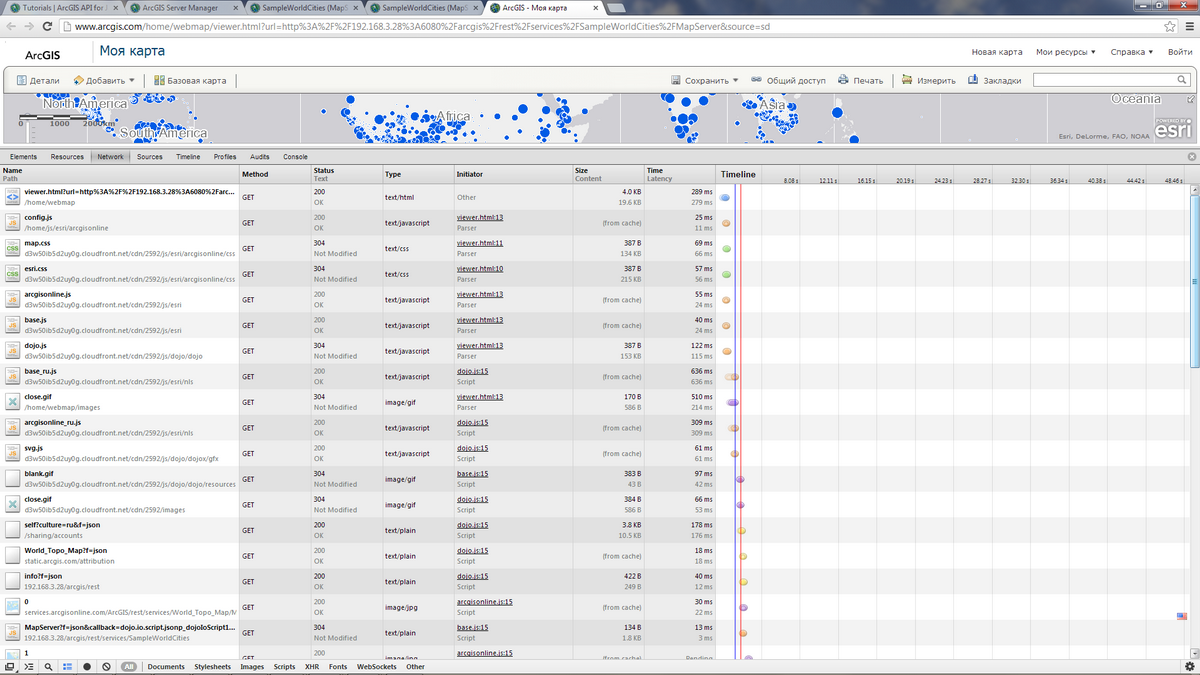Viewport: 1200px width, 675px height.
Task: Filter network requests by XHR
Action: 312,666
